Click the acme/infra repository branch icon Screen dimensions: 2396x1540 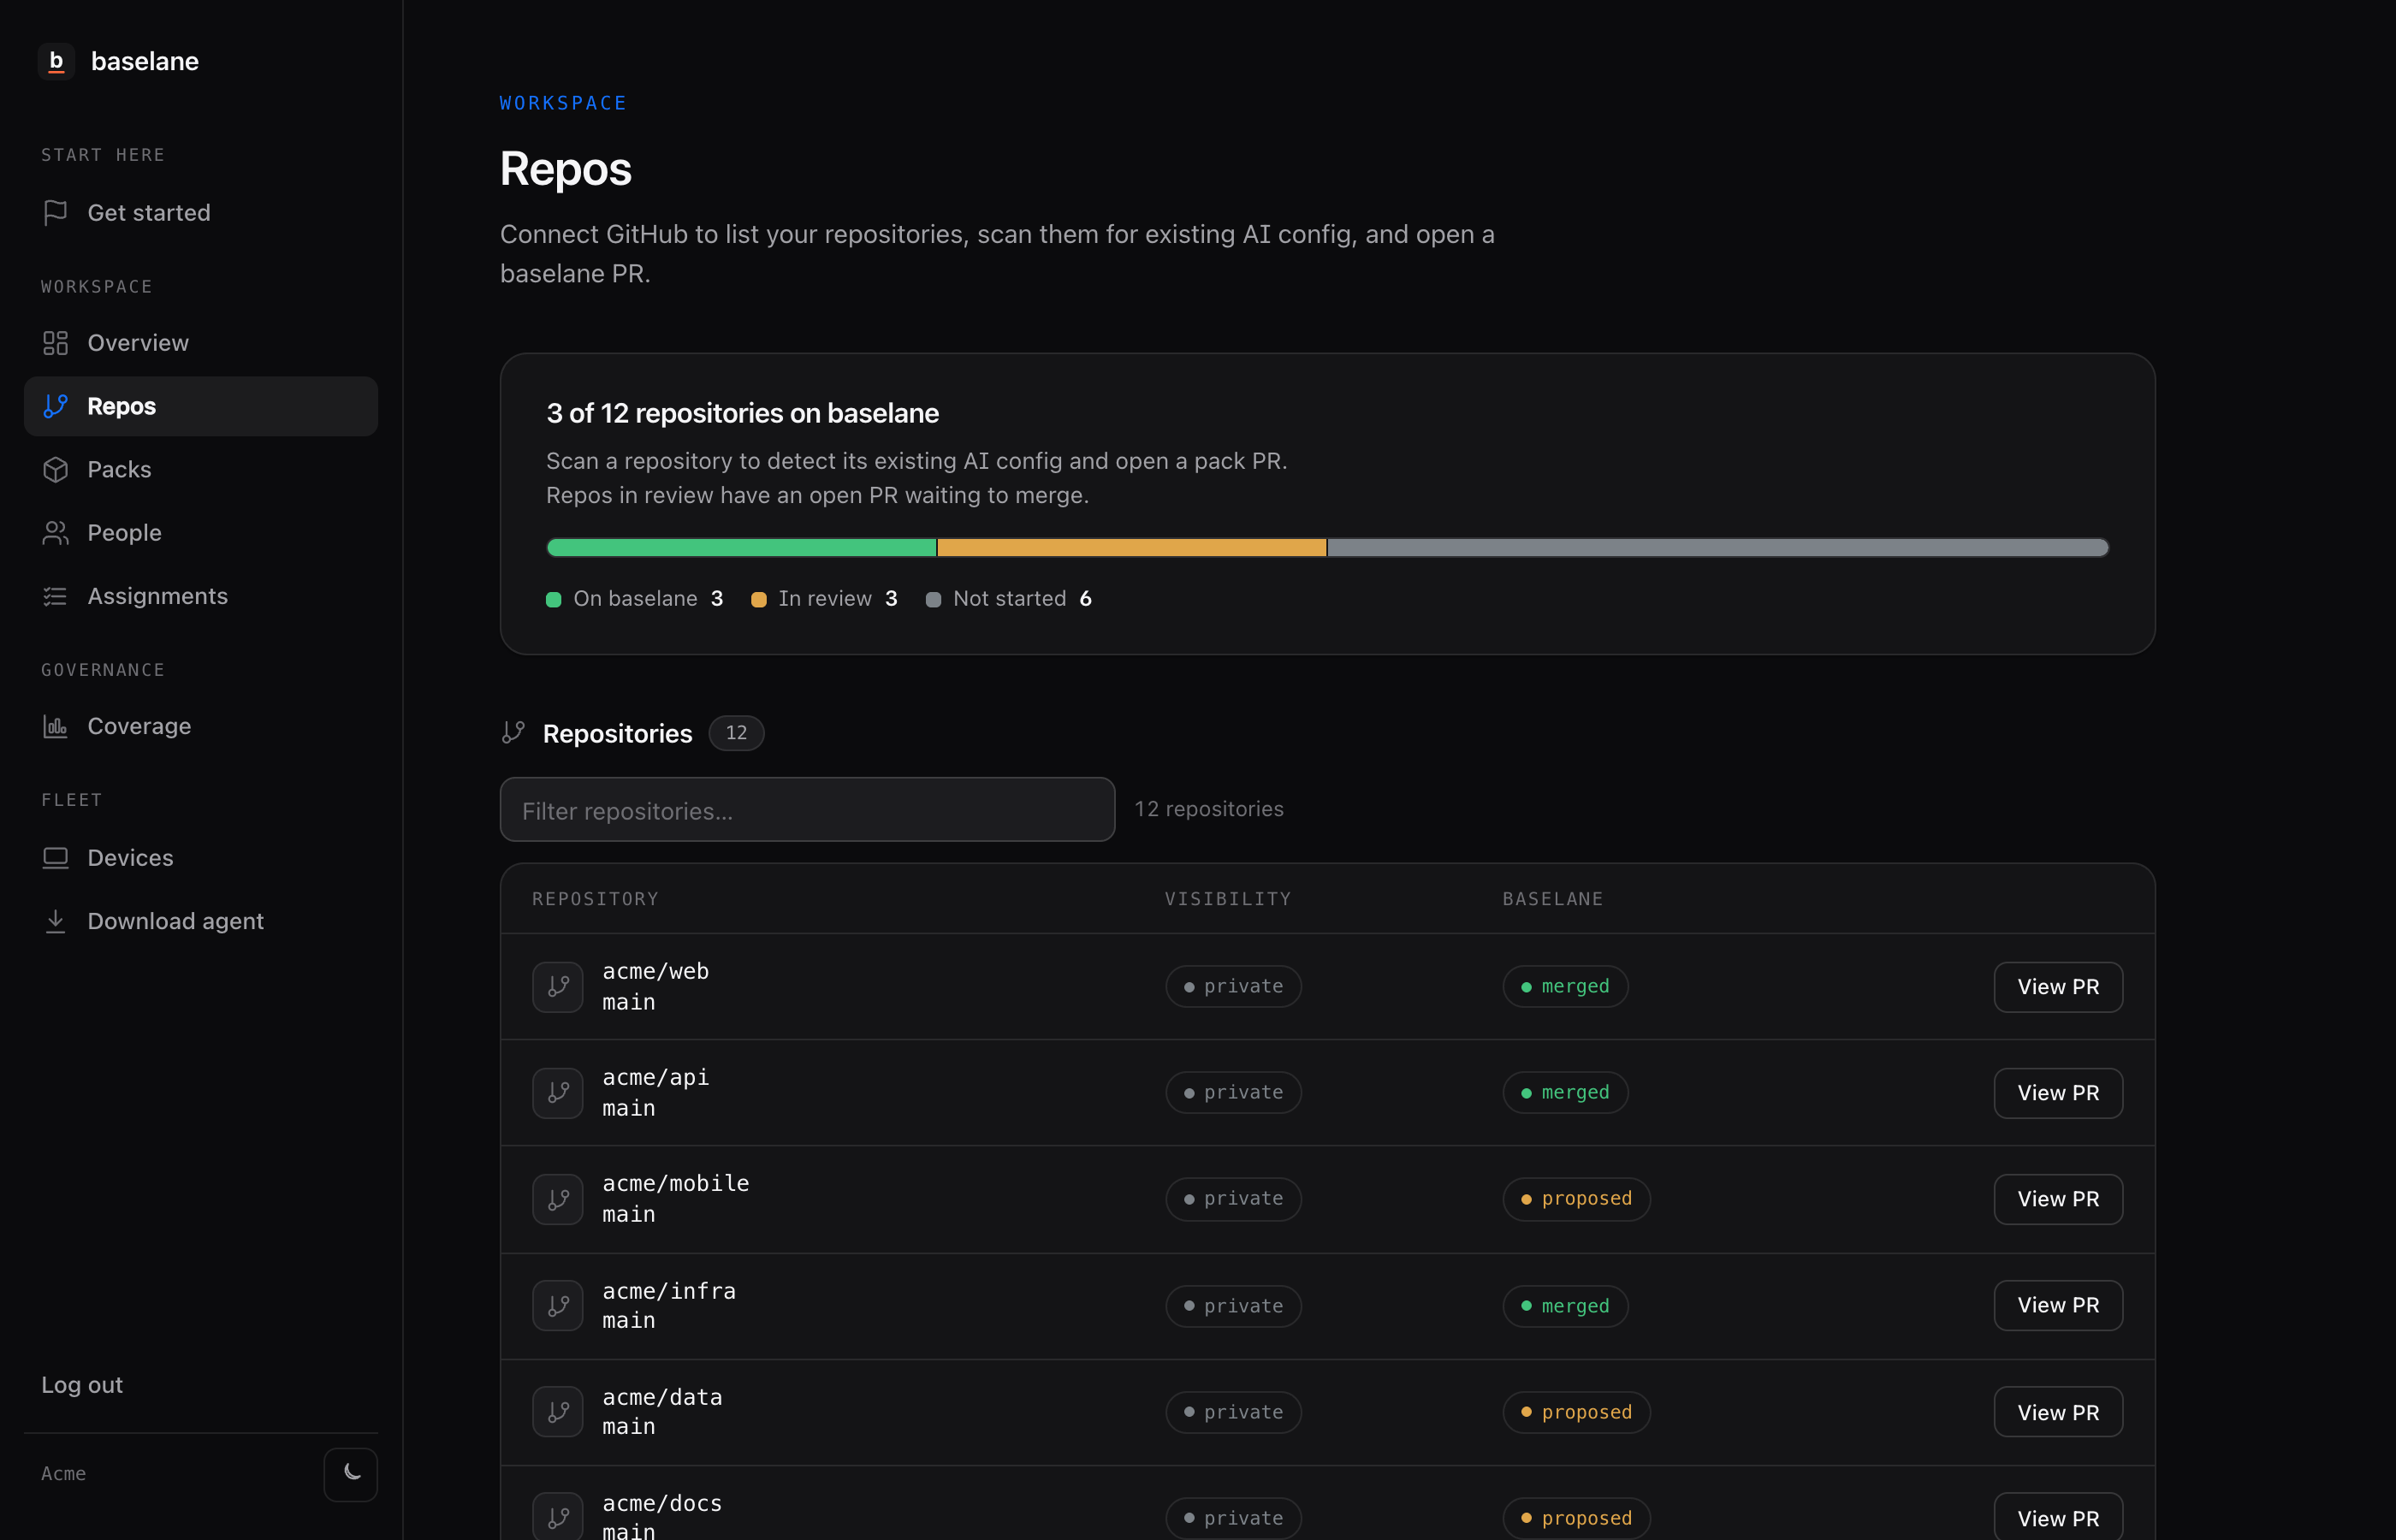click(x=558, y=1306)
